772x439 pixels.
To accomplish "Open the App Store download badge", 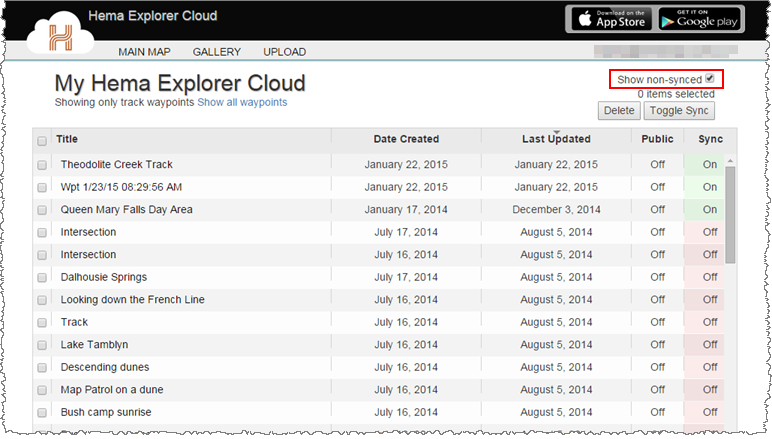I will coord(612,20).
